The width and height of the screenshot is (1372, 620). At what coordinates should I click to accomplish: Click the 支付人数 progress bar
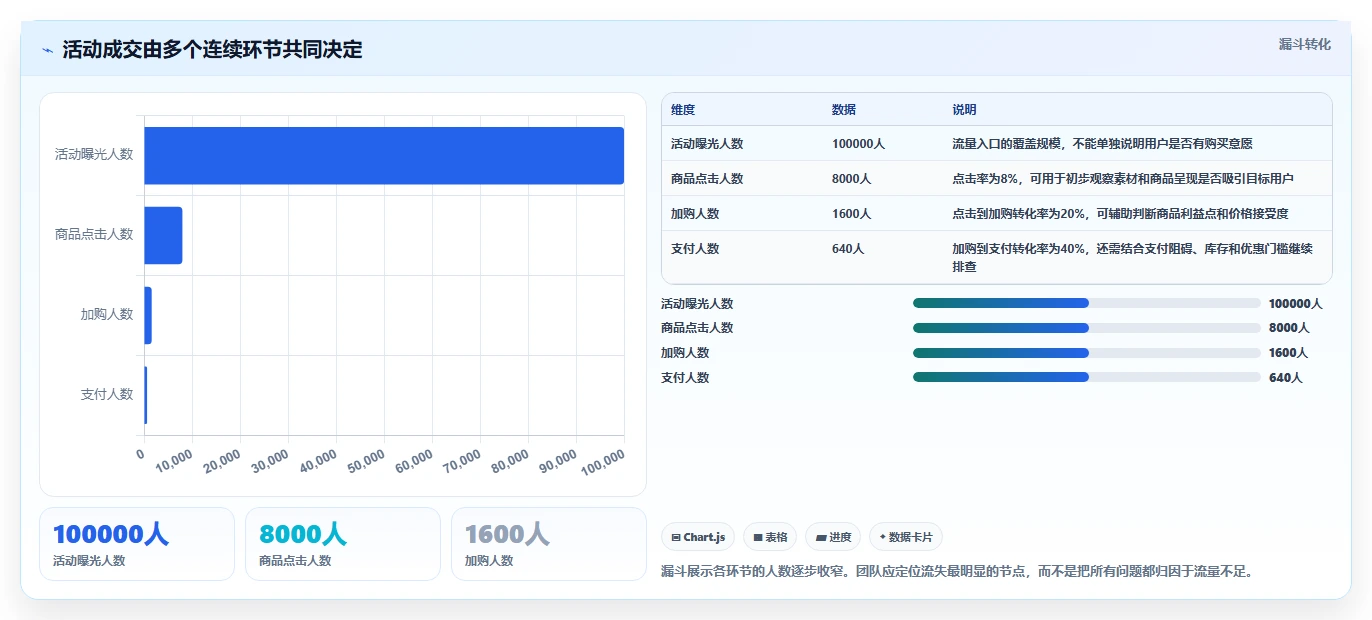1086,377
